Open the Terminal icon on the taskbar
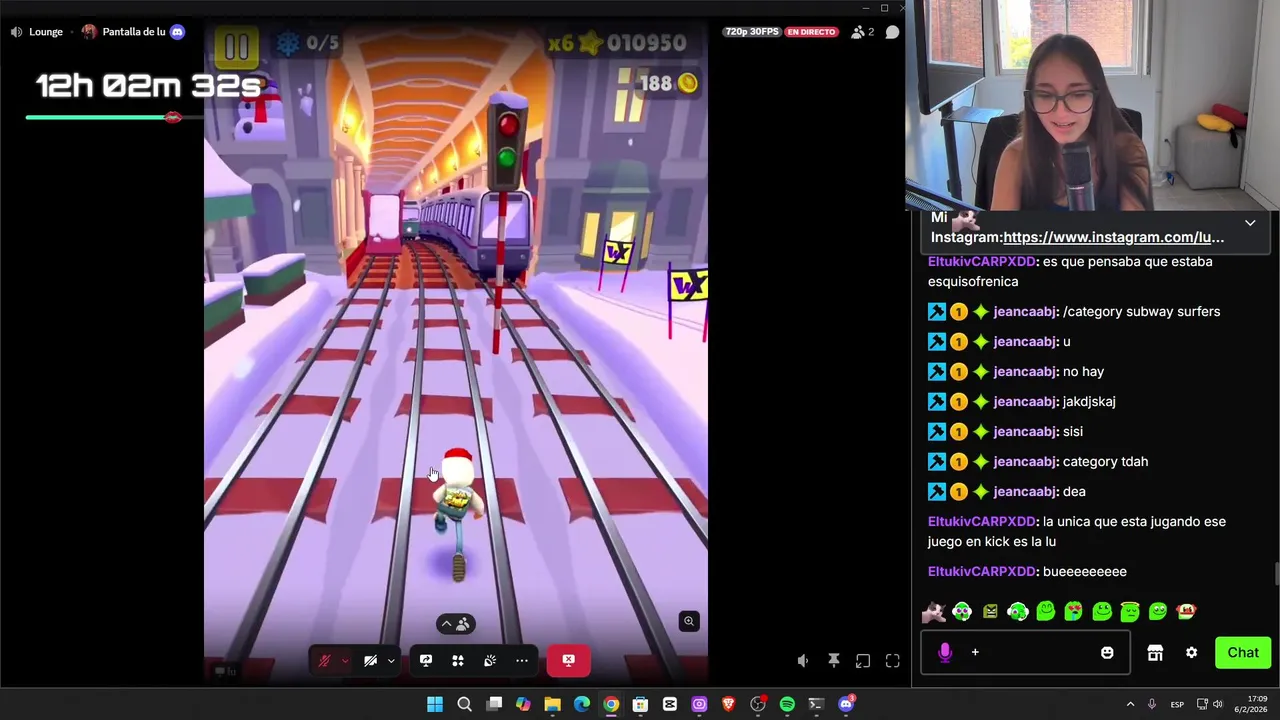The height and width of the screenshot is (720, 1280). [x=816, y=705]
